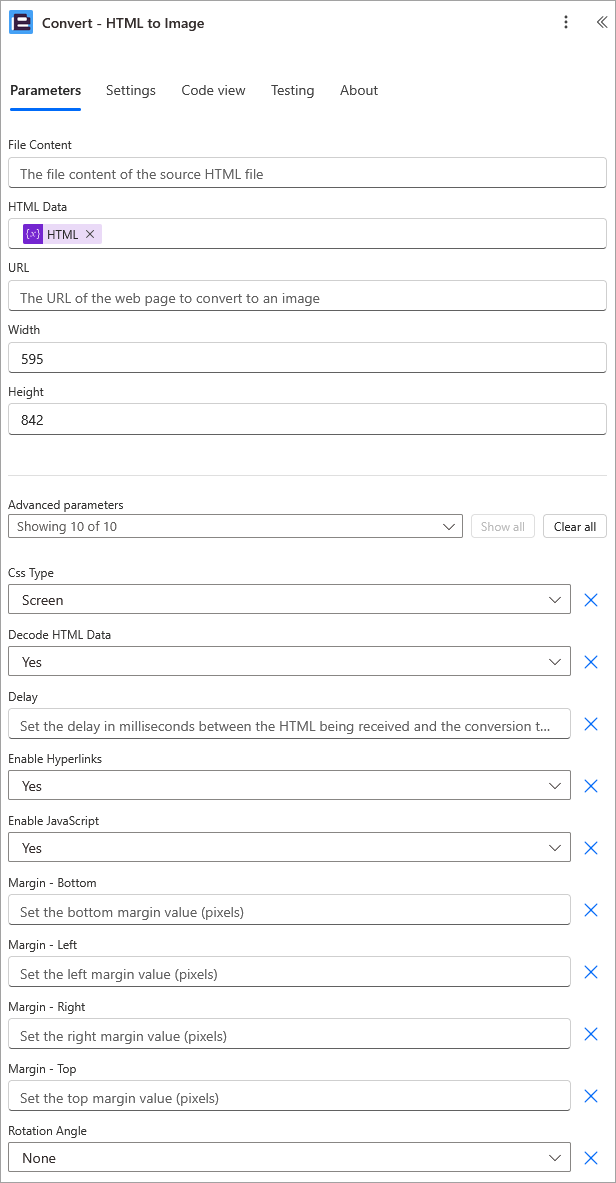Open the Code view tab
Screen dimensions: 616x1183
click(214, 91)
